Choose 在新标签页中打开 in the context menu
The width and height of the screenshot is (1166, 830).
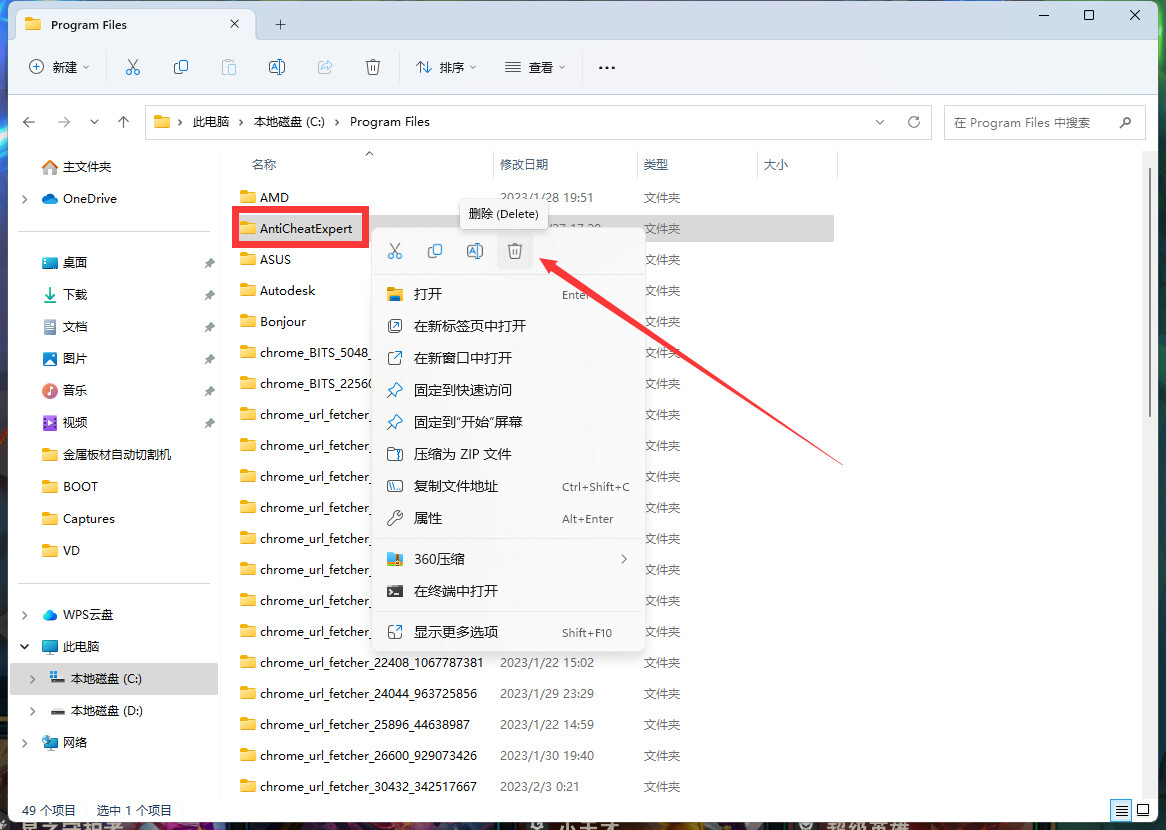click(x=507, y=326)
